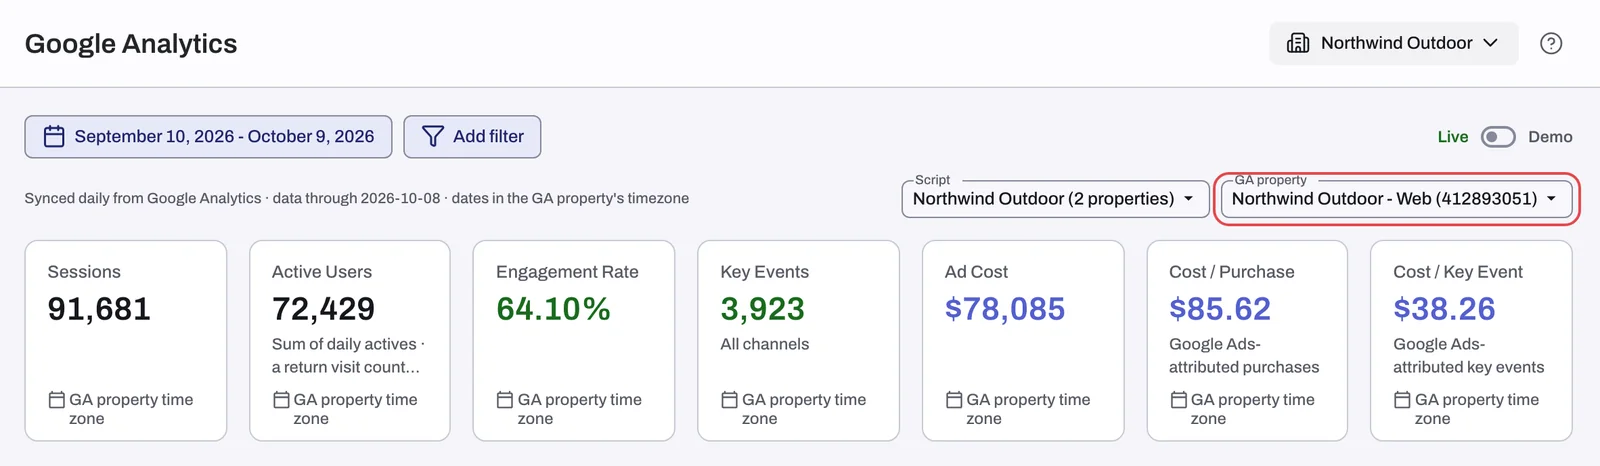Click the Add filter button
This screenshot has height=466, width=1600.
(x=472, y=136)
